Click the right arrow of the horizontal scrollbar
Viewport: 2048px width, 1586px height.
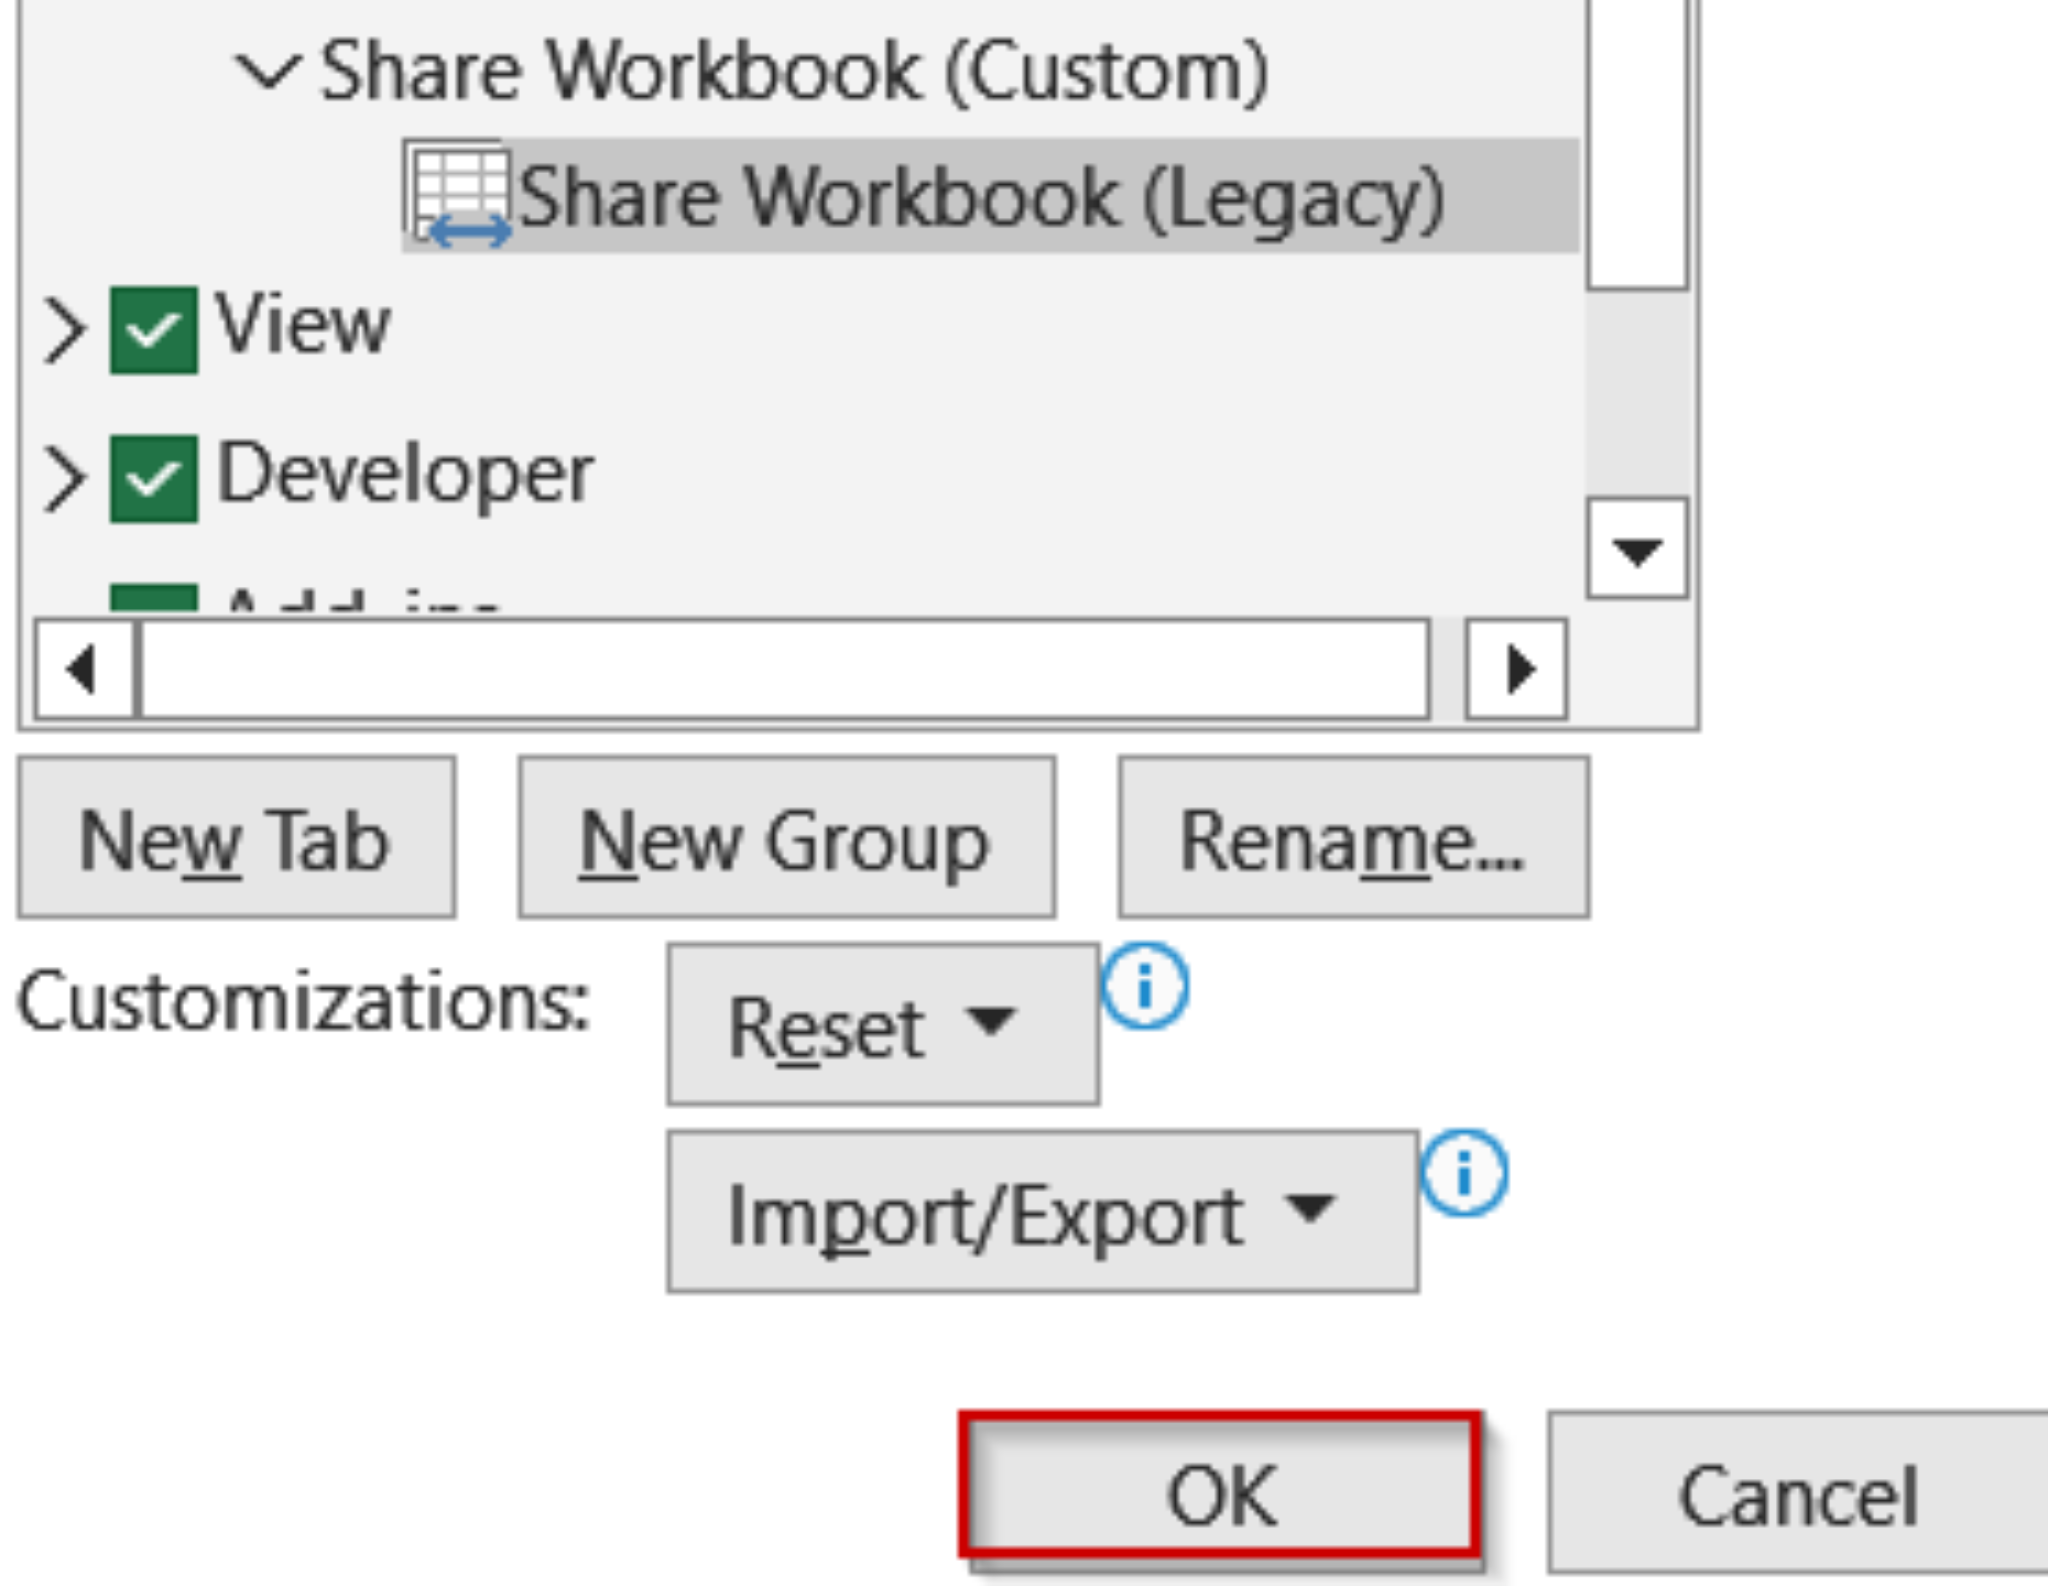(x=1518, y=671)
